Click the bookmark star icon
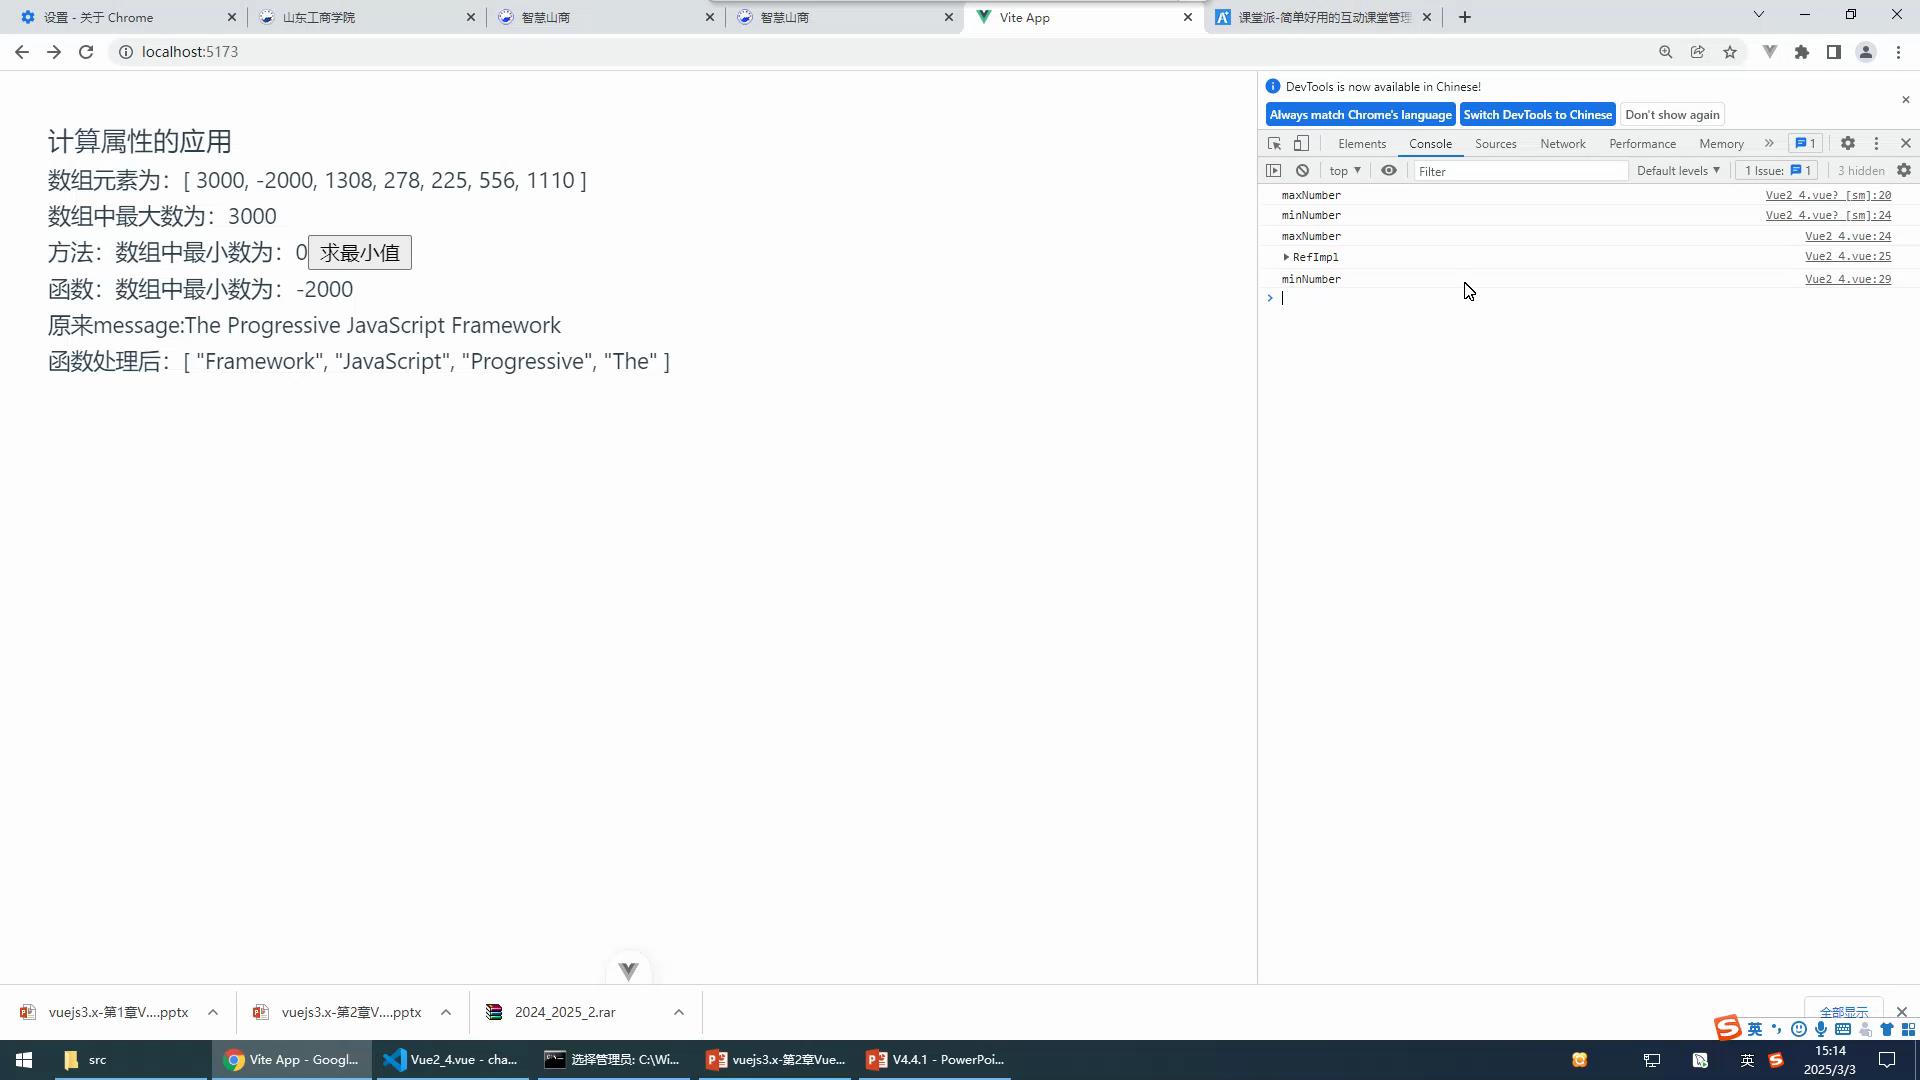The height and width of the screenshot is (1080, 1920). 1730,52
